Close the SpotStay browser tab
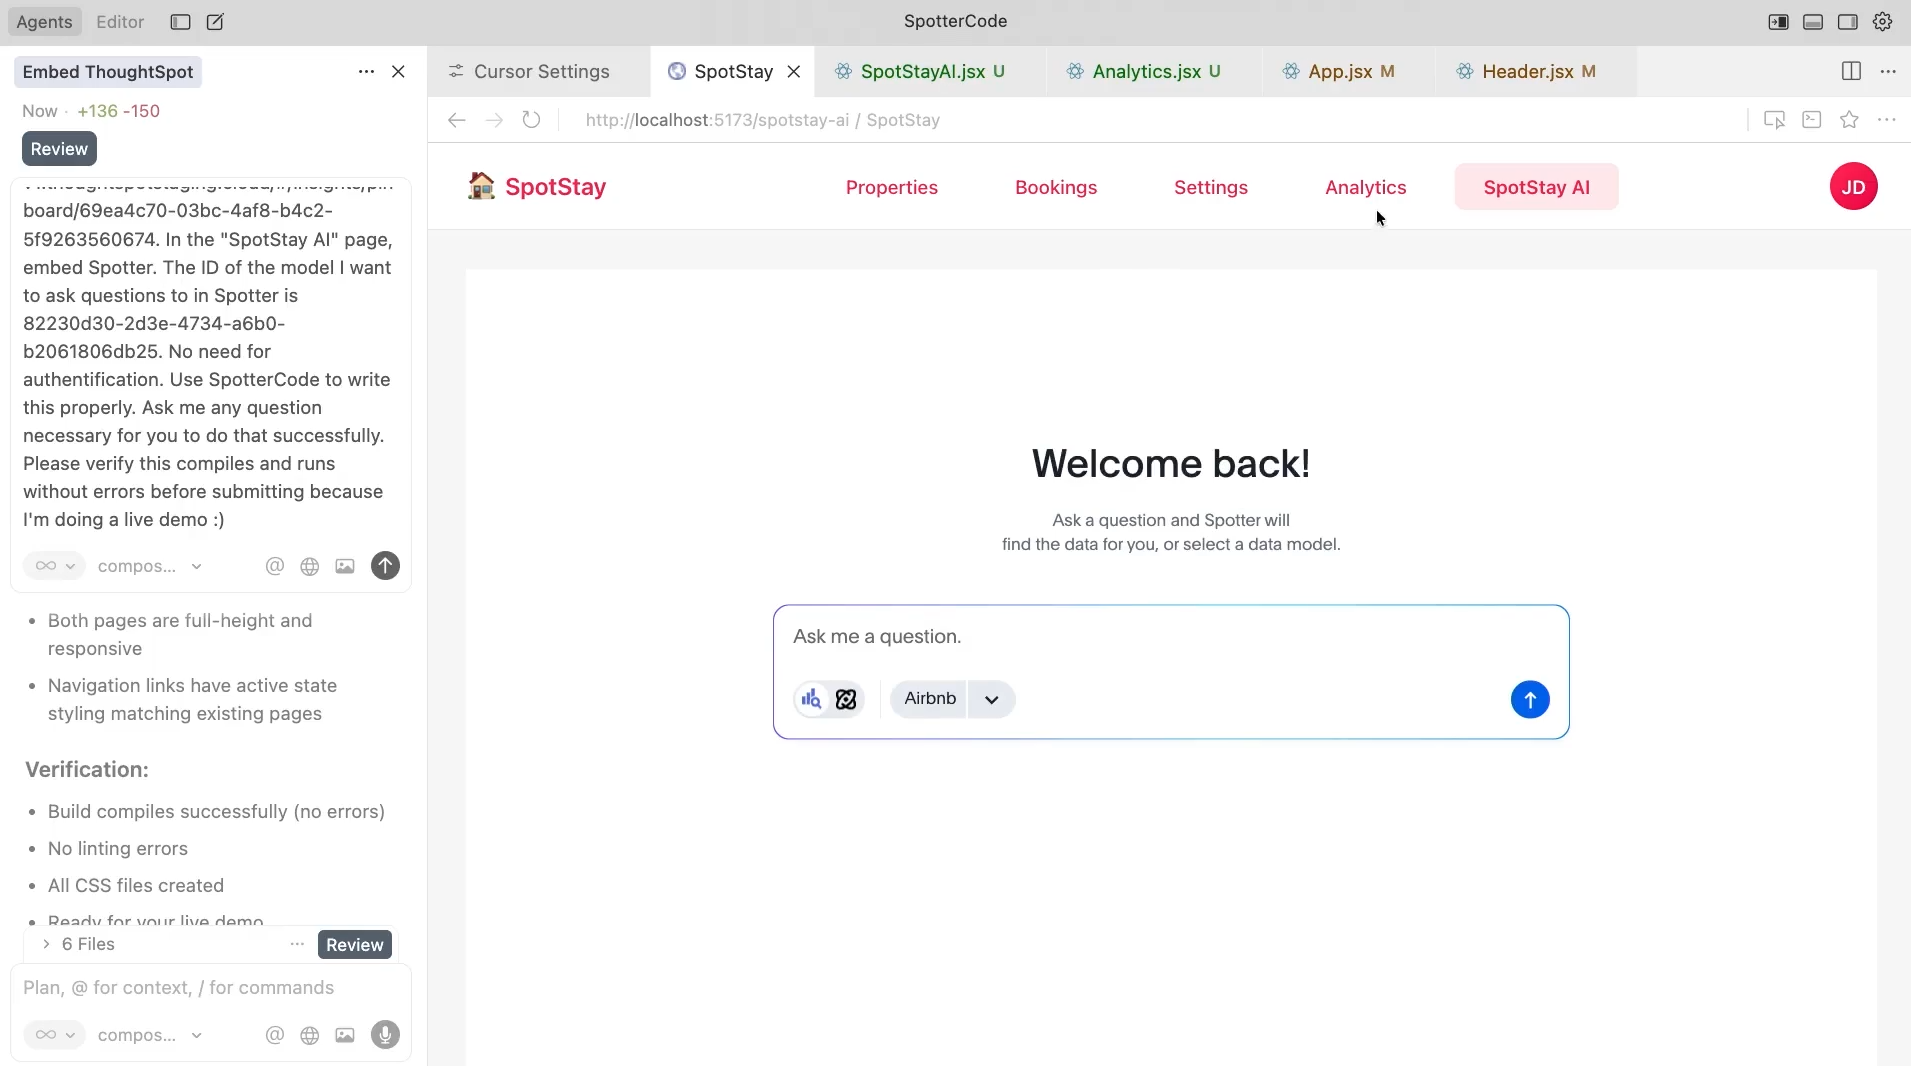 (793, 72)
